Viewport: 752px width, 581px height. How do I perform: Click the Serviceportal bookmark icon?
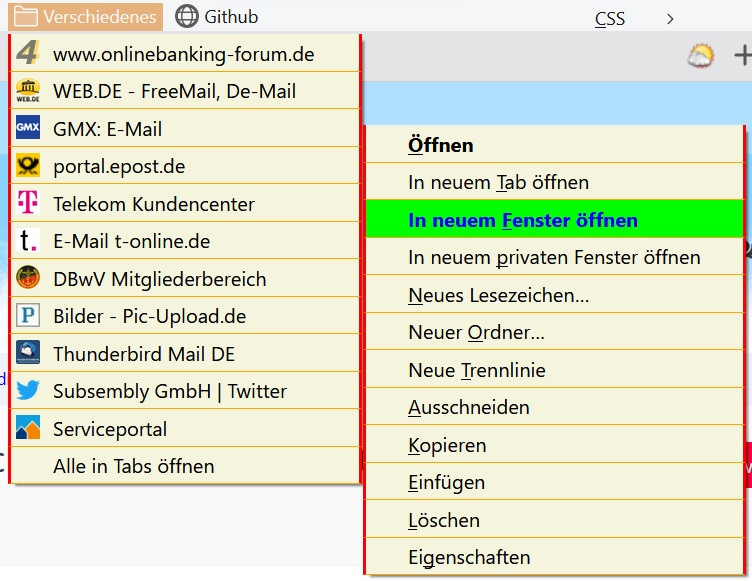(28, 429)
